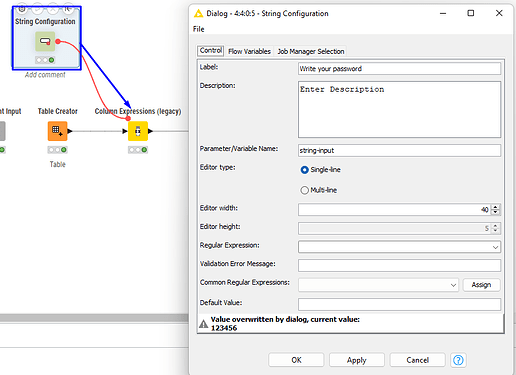Viewport: 516px width, 375px height.
Task: Open the File menu in dialog
Action: [x=198, y=29]
